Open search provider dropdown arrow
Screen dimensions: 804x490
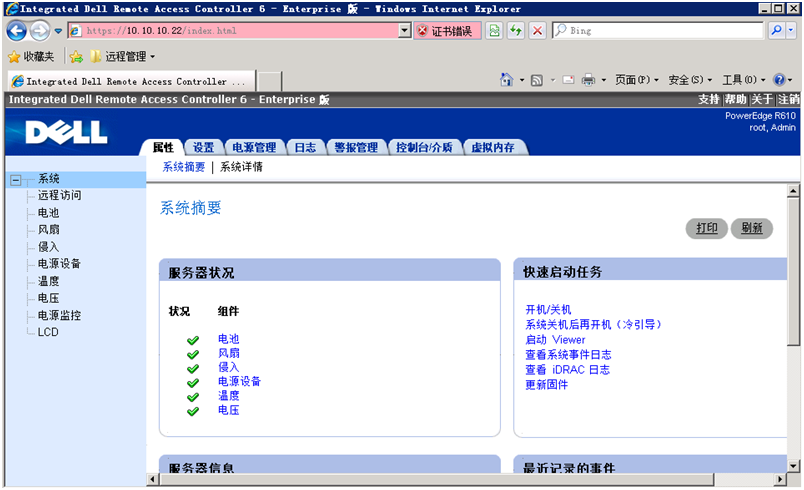tap(791, 31)
